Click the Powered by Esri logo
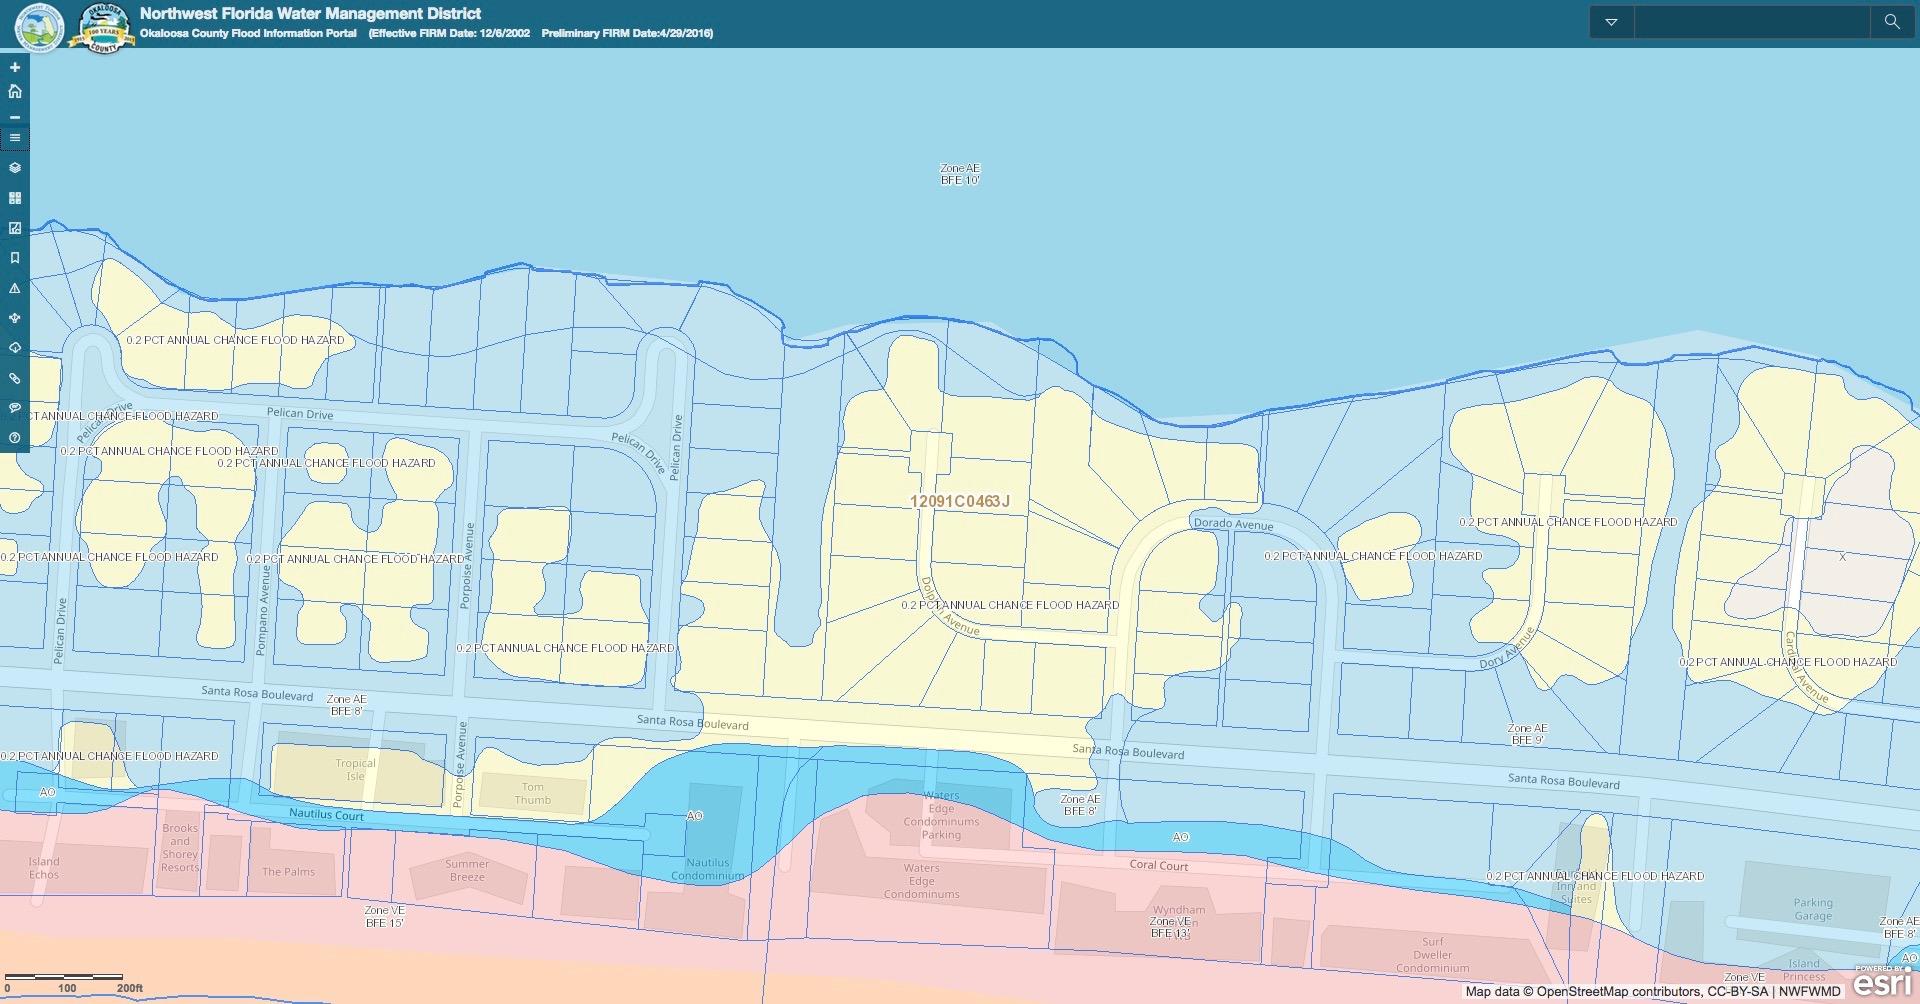This screenshot has width=1920, height=1004. 1884,981
